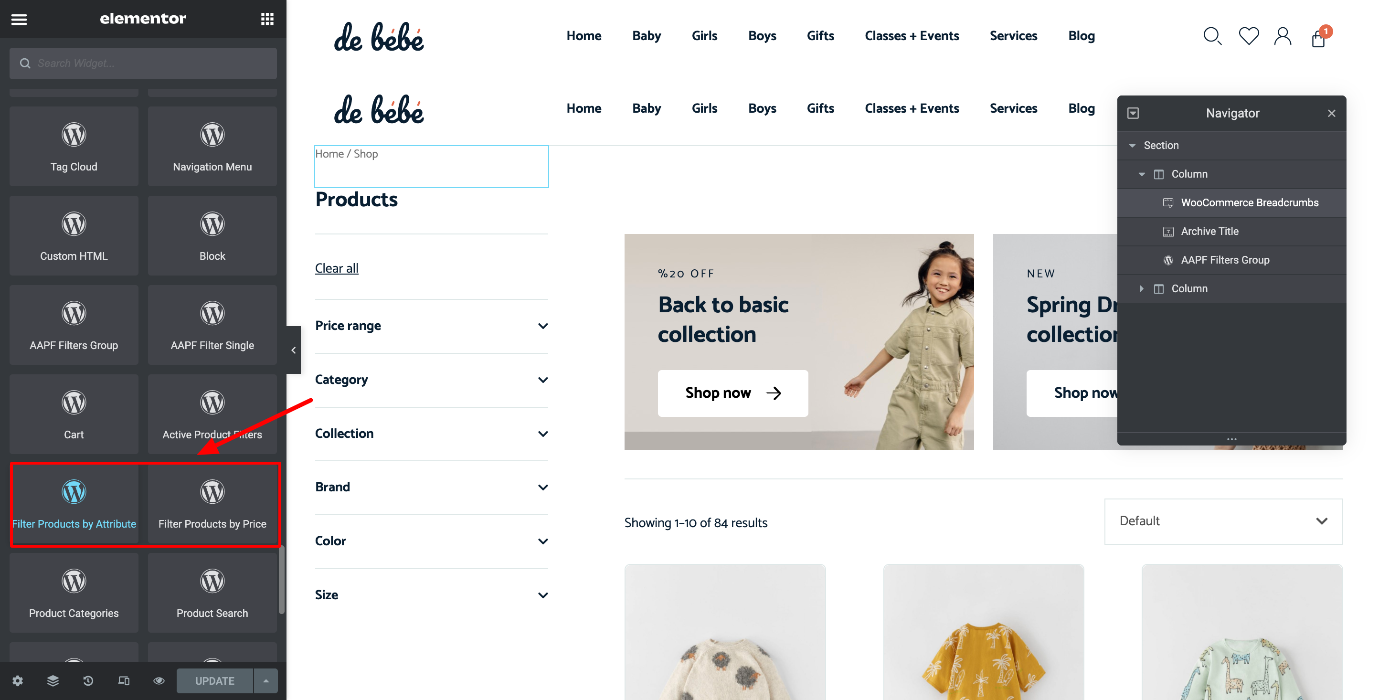This screenshot has height=700, width=1375.
Task: Open the Default sorting dropdown
Action: point(1223,521)
